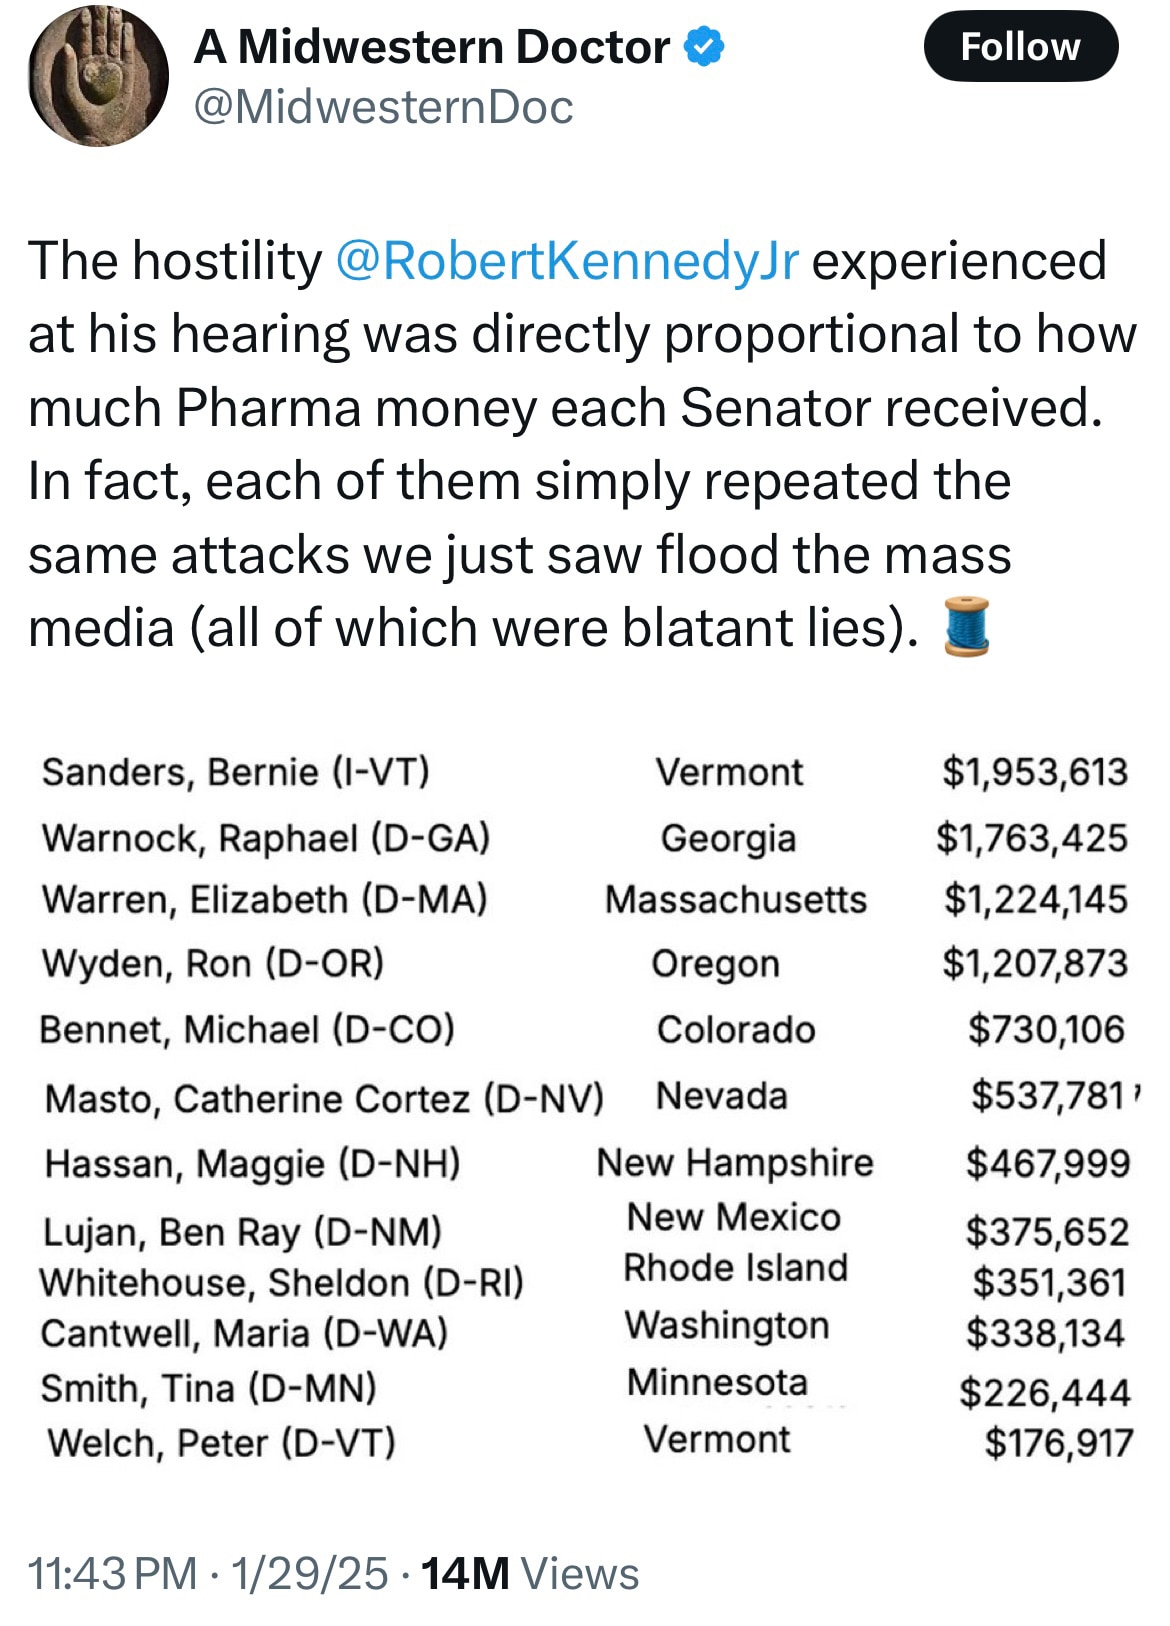Select the display name A Midwestern Doctor

(x=432, y=43)
